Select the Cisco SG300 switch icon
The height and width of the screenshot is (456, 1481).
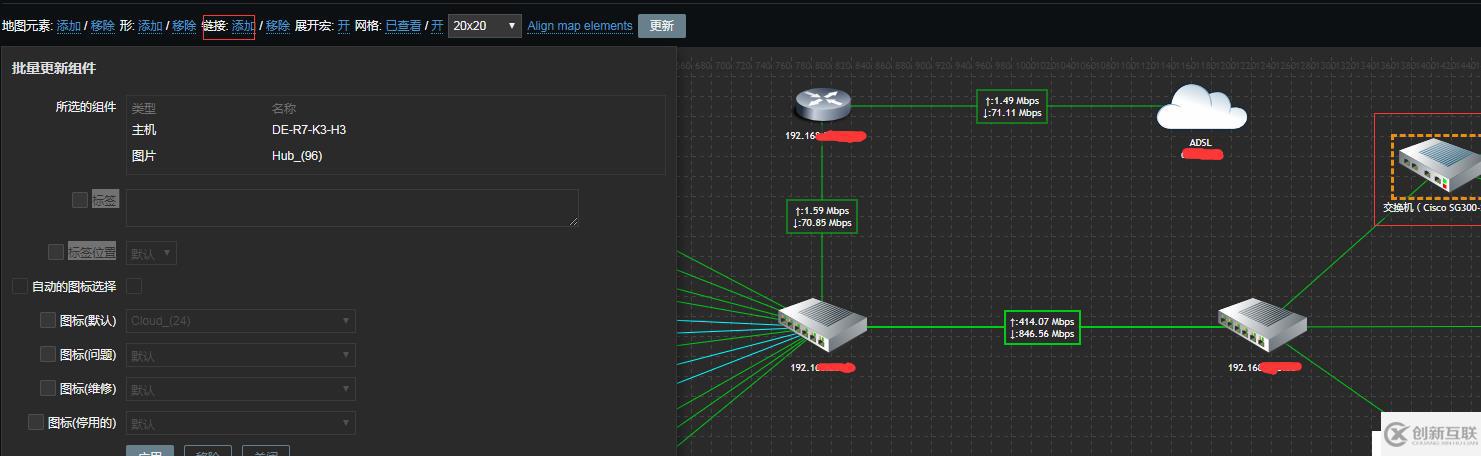click(x=1437, y=167)
